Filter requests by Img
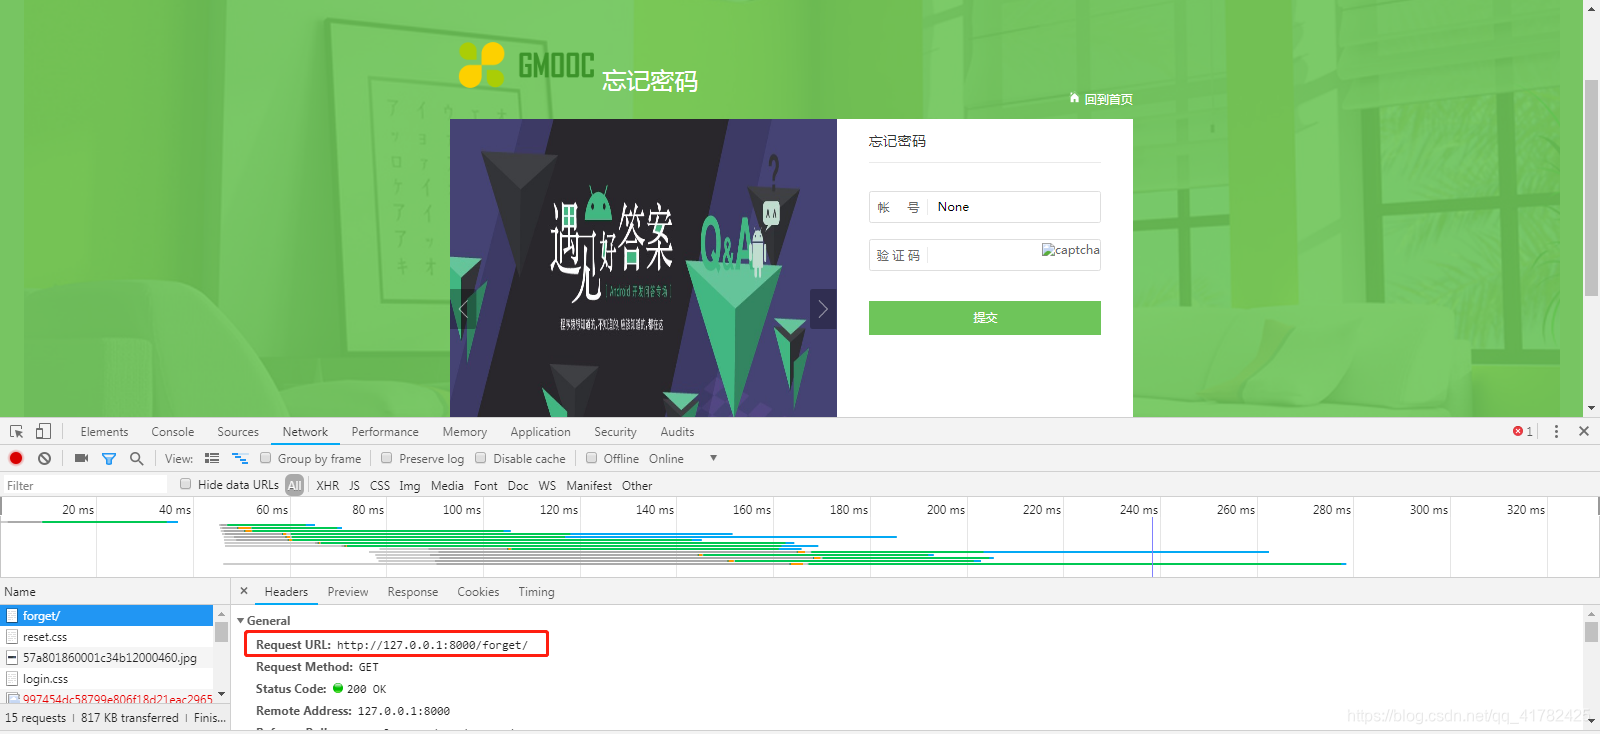 410,486
